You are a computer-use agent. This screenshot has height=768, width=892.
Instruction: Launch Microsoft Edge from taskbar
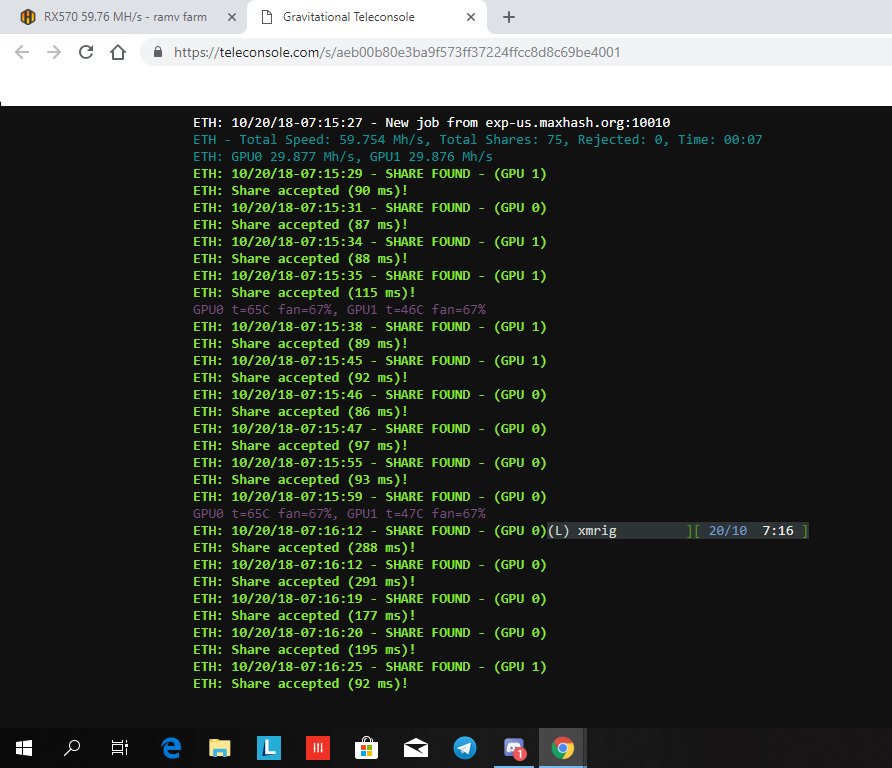tap(171, 748)
